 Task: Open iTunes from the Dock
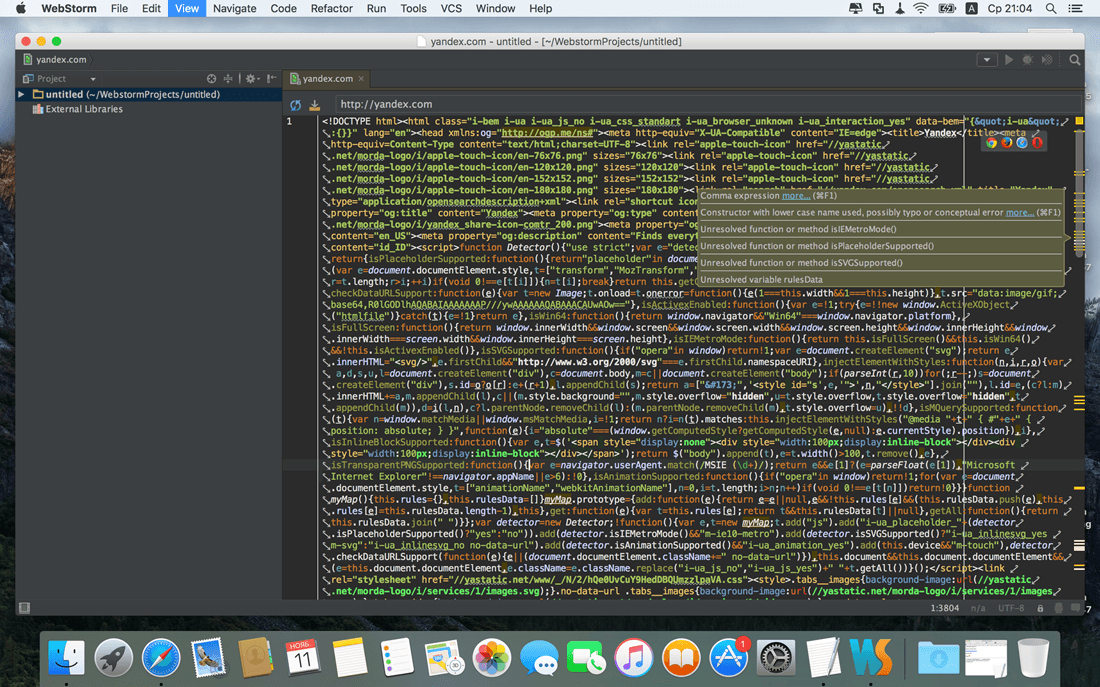pyautogui.click(x=633, y=658)
